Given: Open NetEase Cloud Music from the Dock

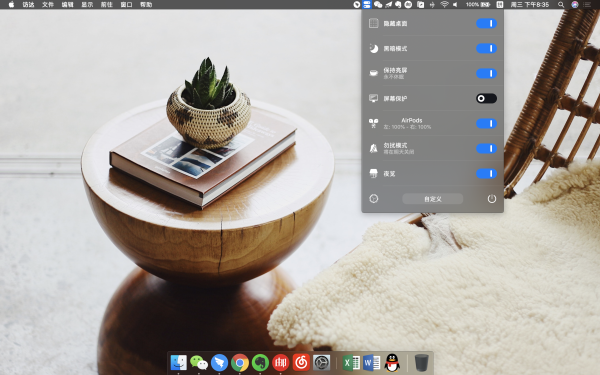Looking at the screenshot, I should 301,362.
